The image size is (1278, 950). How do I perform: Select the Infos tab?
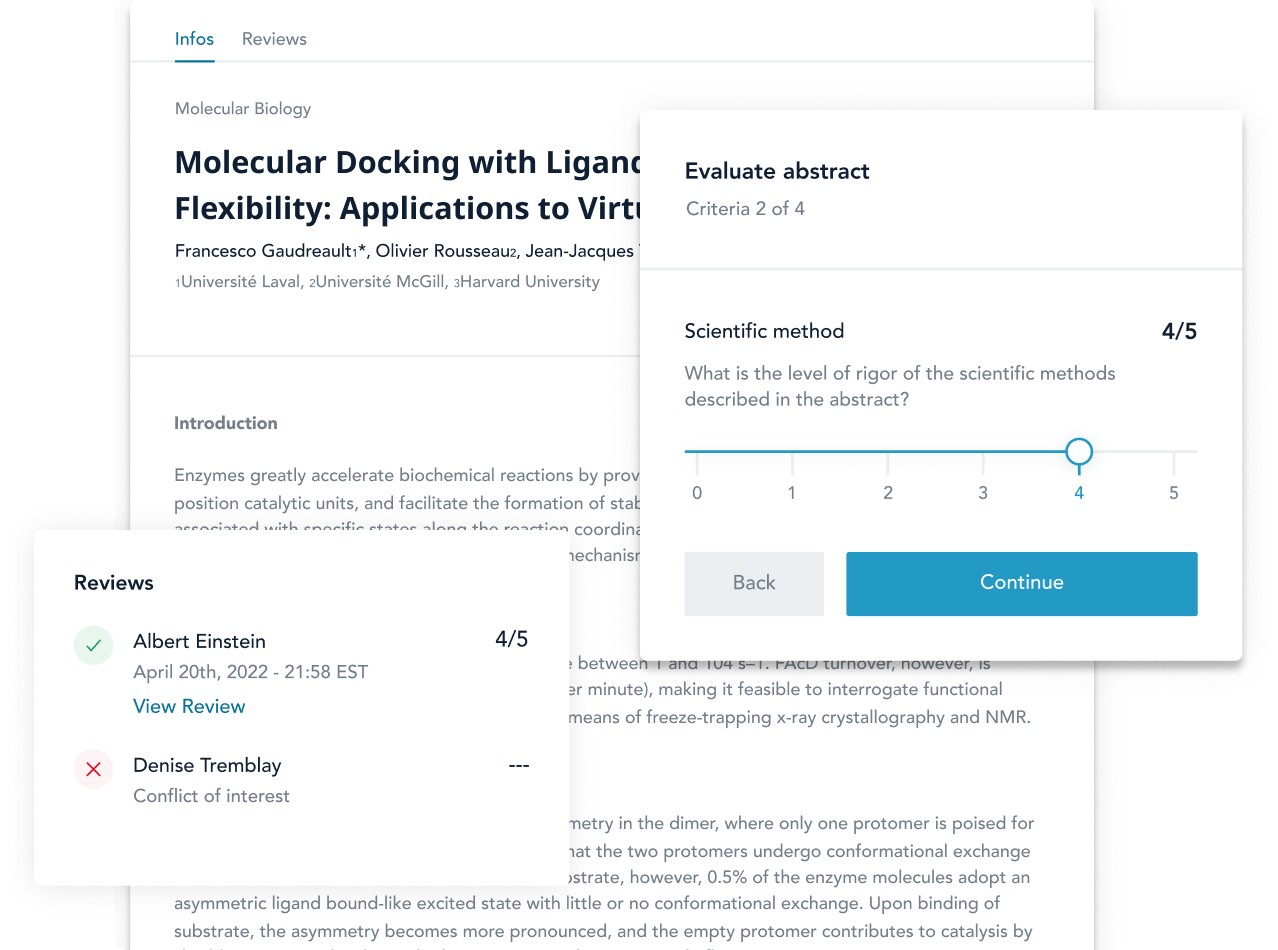point(194,39)
